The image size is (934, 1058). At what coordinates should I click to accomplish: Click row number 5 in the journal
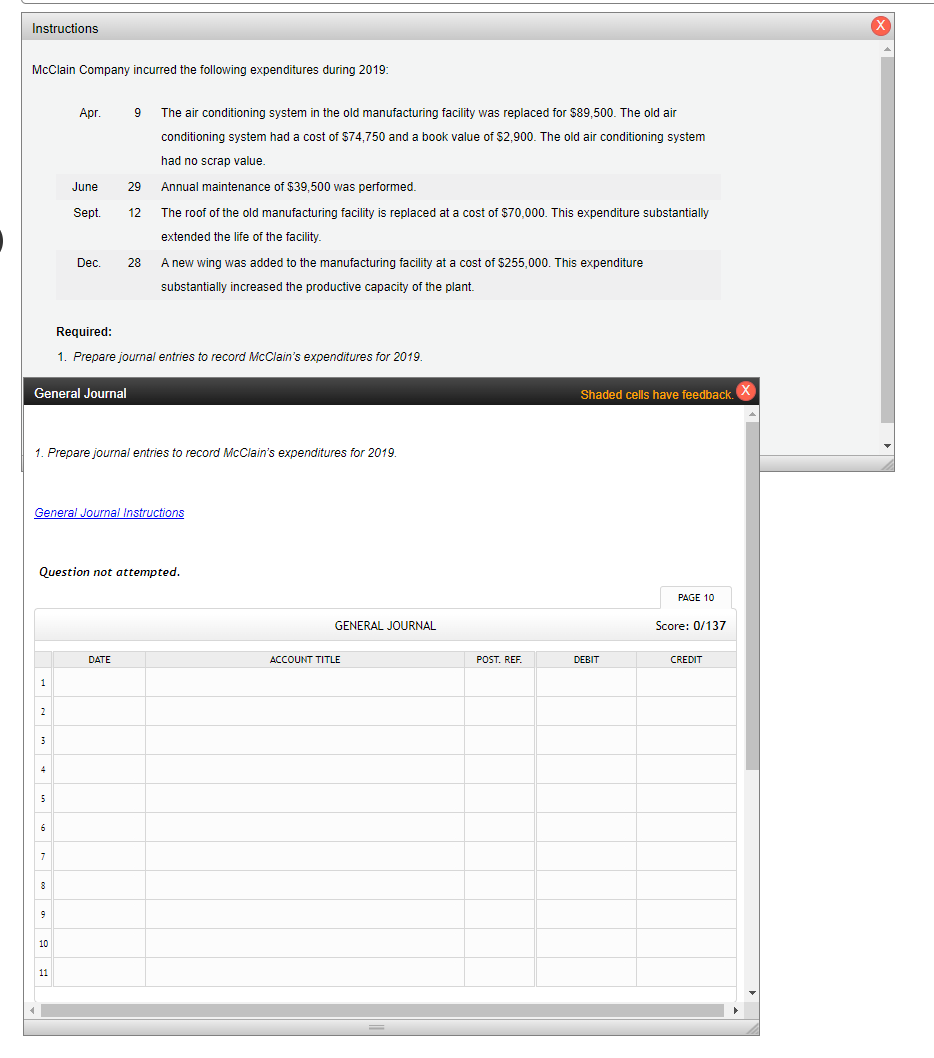[x=41, y=798]
